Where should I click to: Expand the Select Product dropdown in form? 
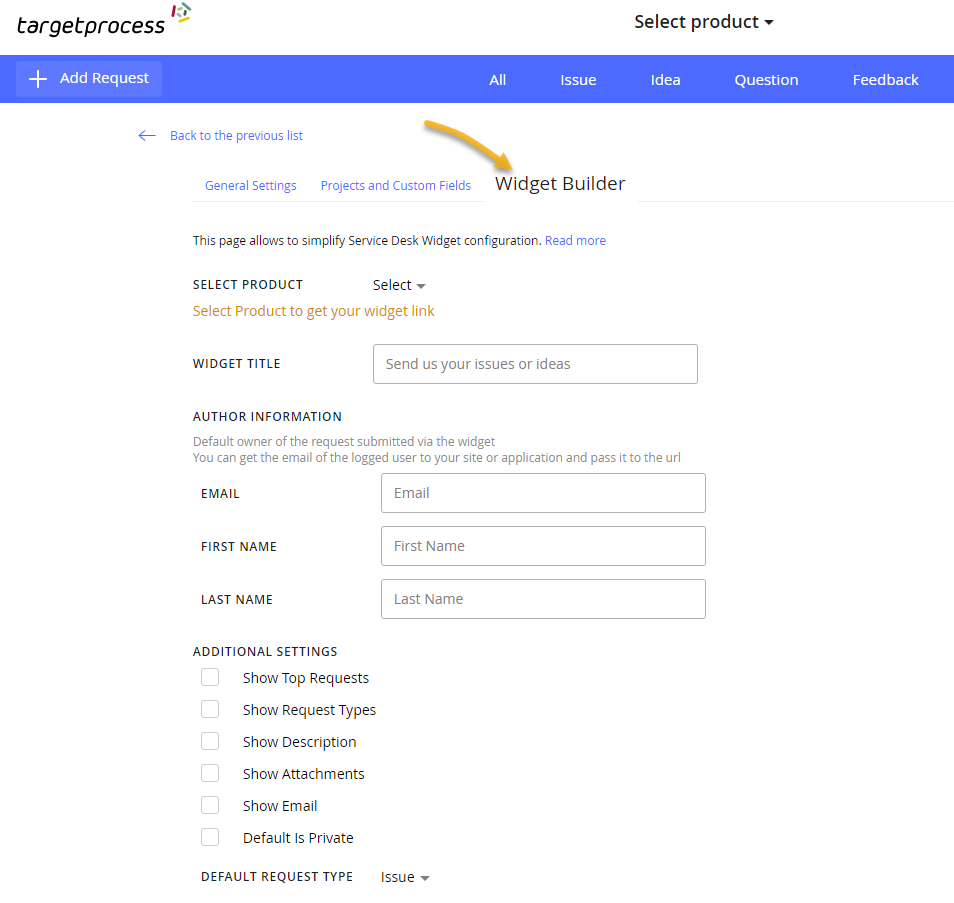pos(399,285)
